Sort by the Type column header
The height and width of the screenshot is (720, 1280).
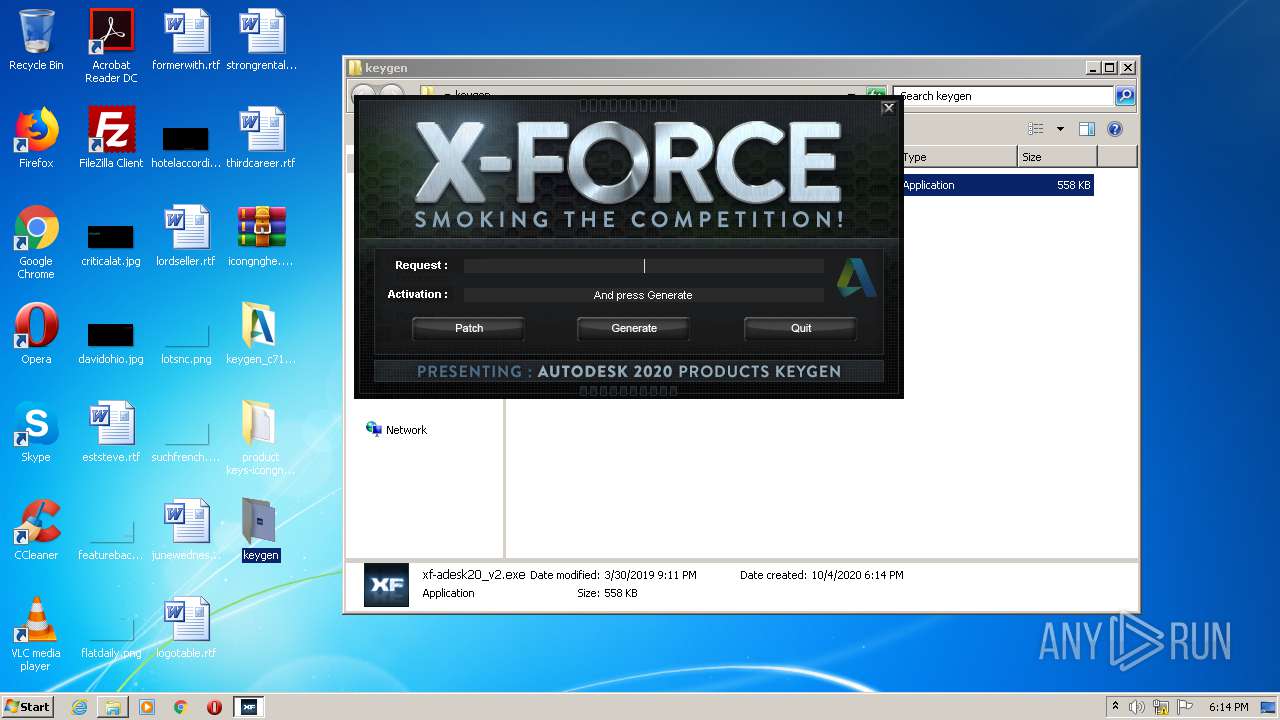[958, 157]
